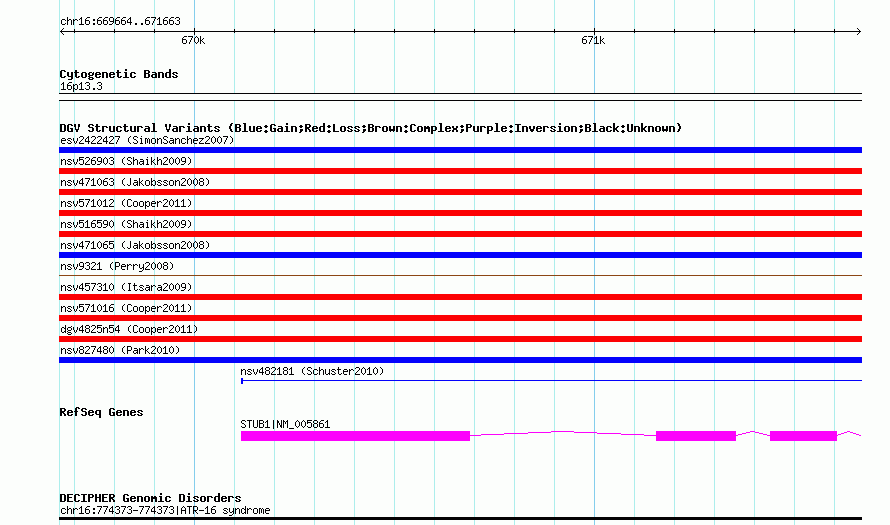Select the blue bar for esv2422427
The width and height of the screenshot is (890, 525).
tap(460, 150)
